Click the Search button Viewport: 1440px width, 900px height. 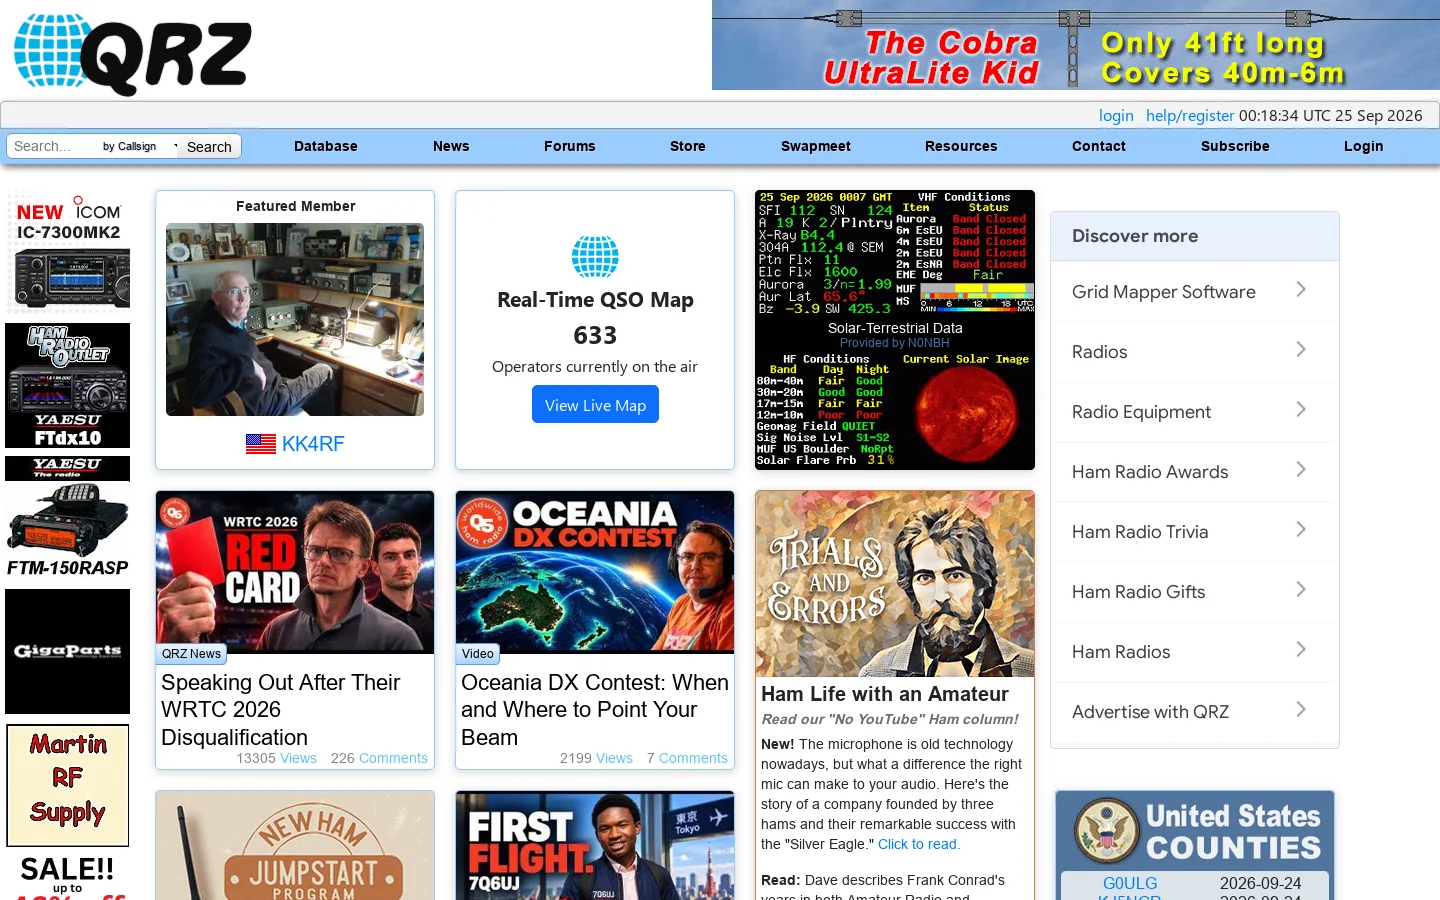pyautogui.click(x=209, y=147)
